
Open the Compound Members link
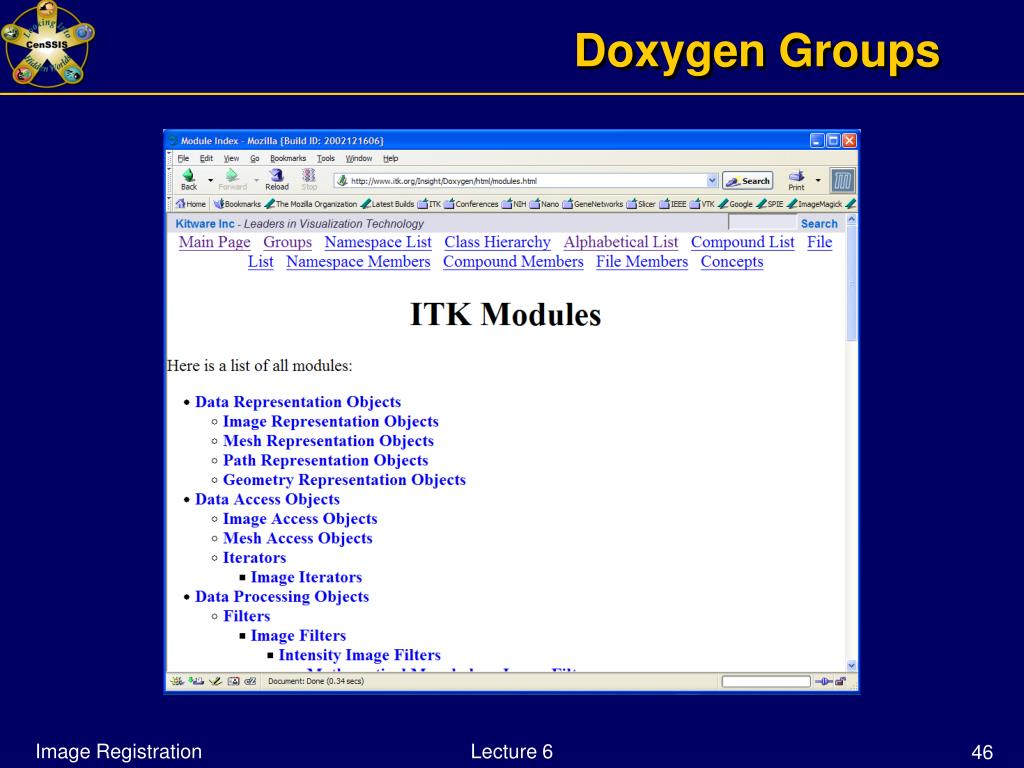click(513, 262)
